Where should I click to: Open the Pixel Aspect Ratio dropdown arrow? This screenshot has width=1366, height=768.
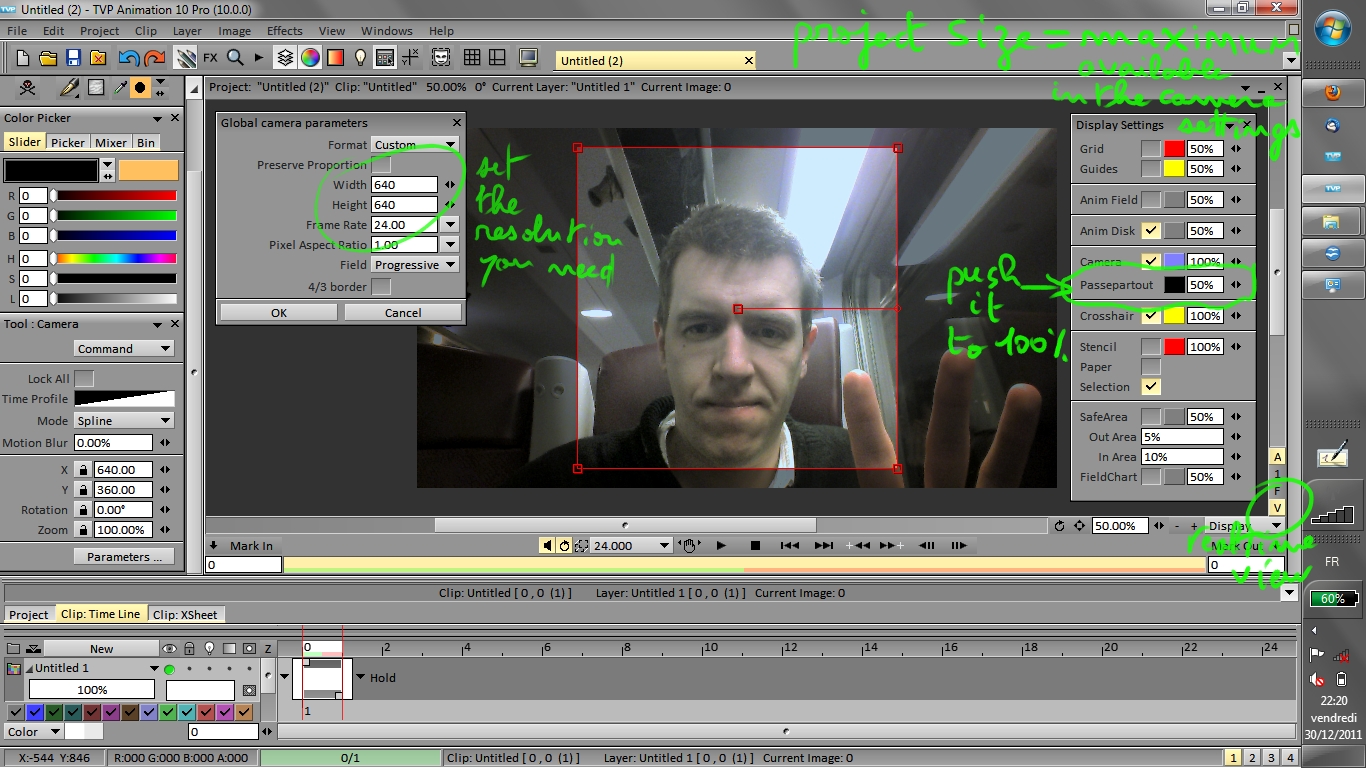coord(450,244)
